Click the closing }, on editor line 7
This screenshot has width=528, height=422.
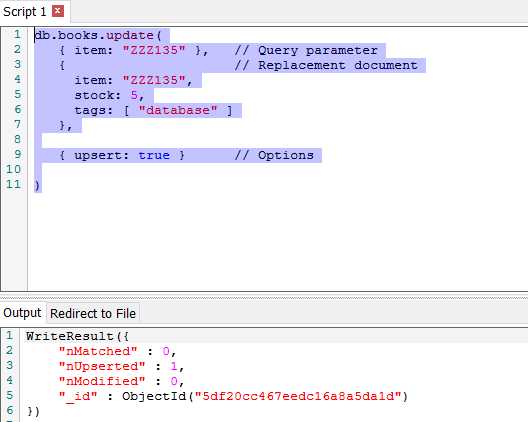coord(65,125)
